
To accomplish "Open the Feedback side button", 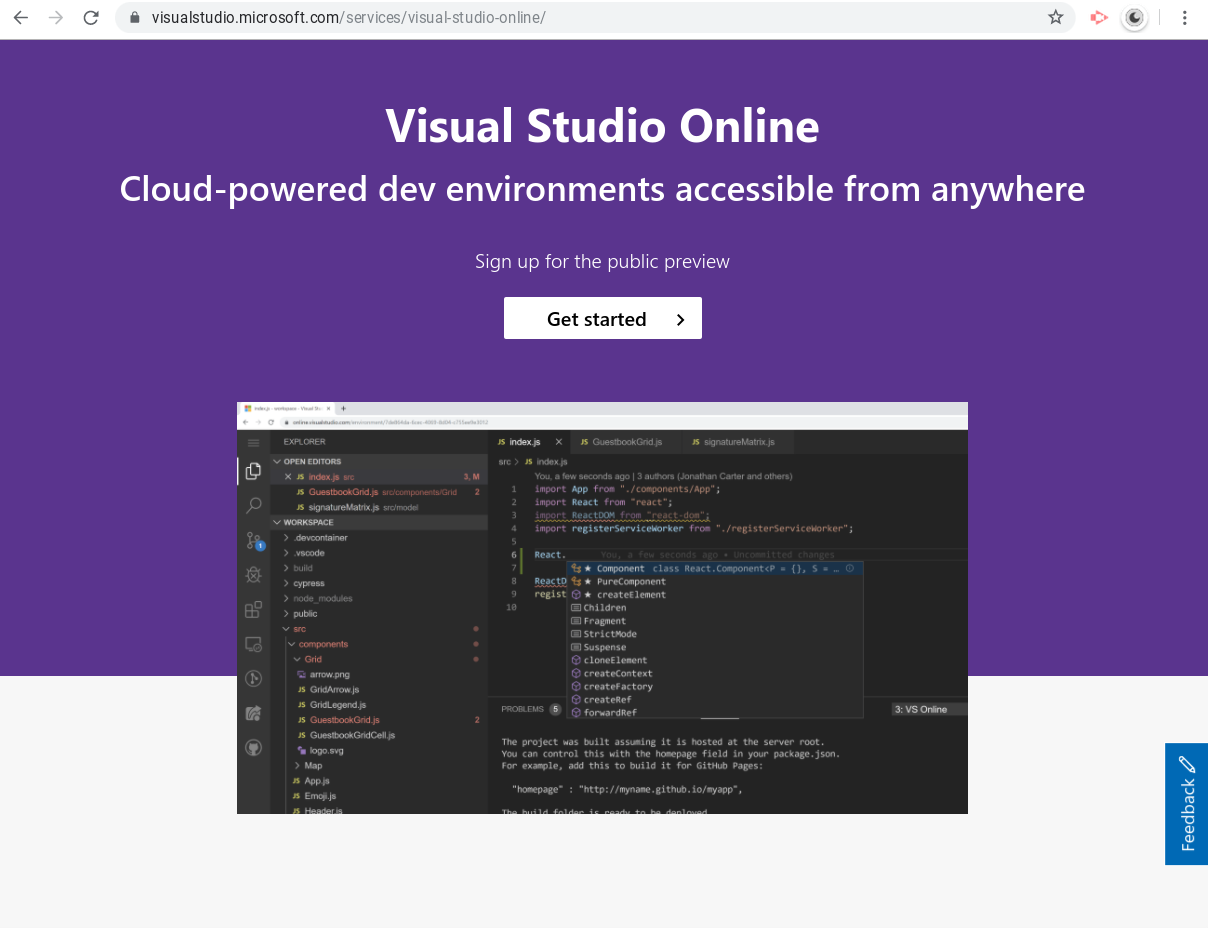I will [x=1186, y=804].
